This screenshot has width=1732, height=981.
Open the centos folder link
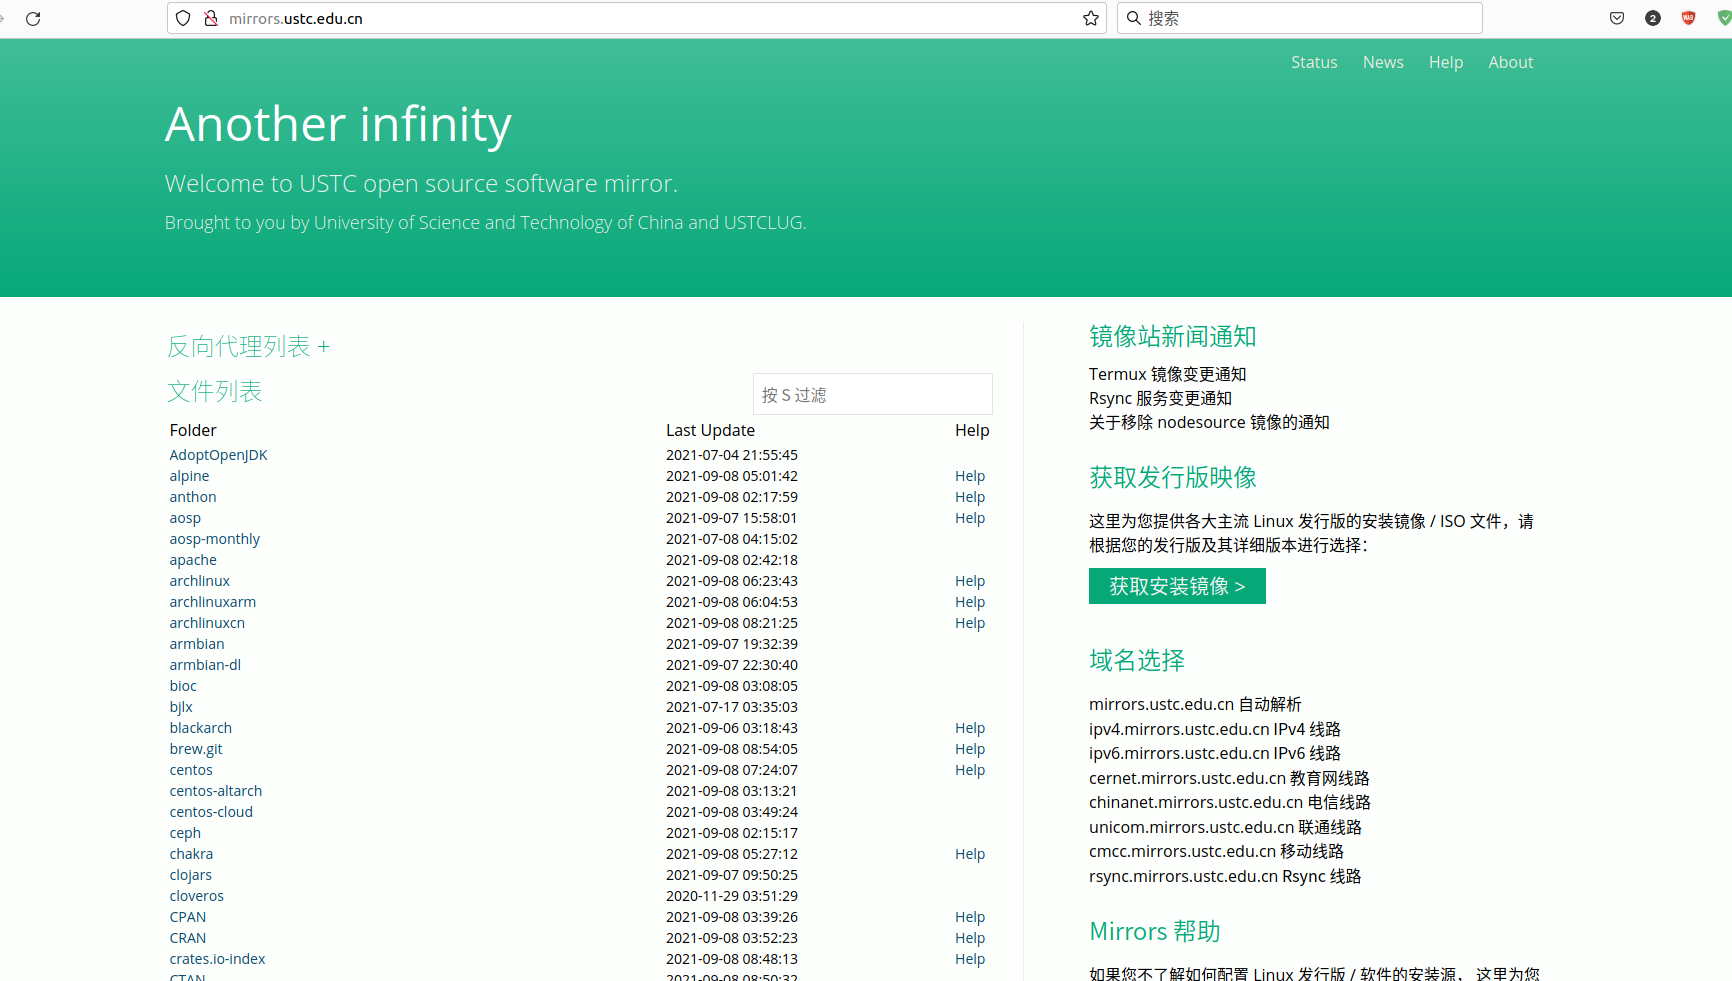[191, 770]
